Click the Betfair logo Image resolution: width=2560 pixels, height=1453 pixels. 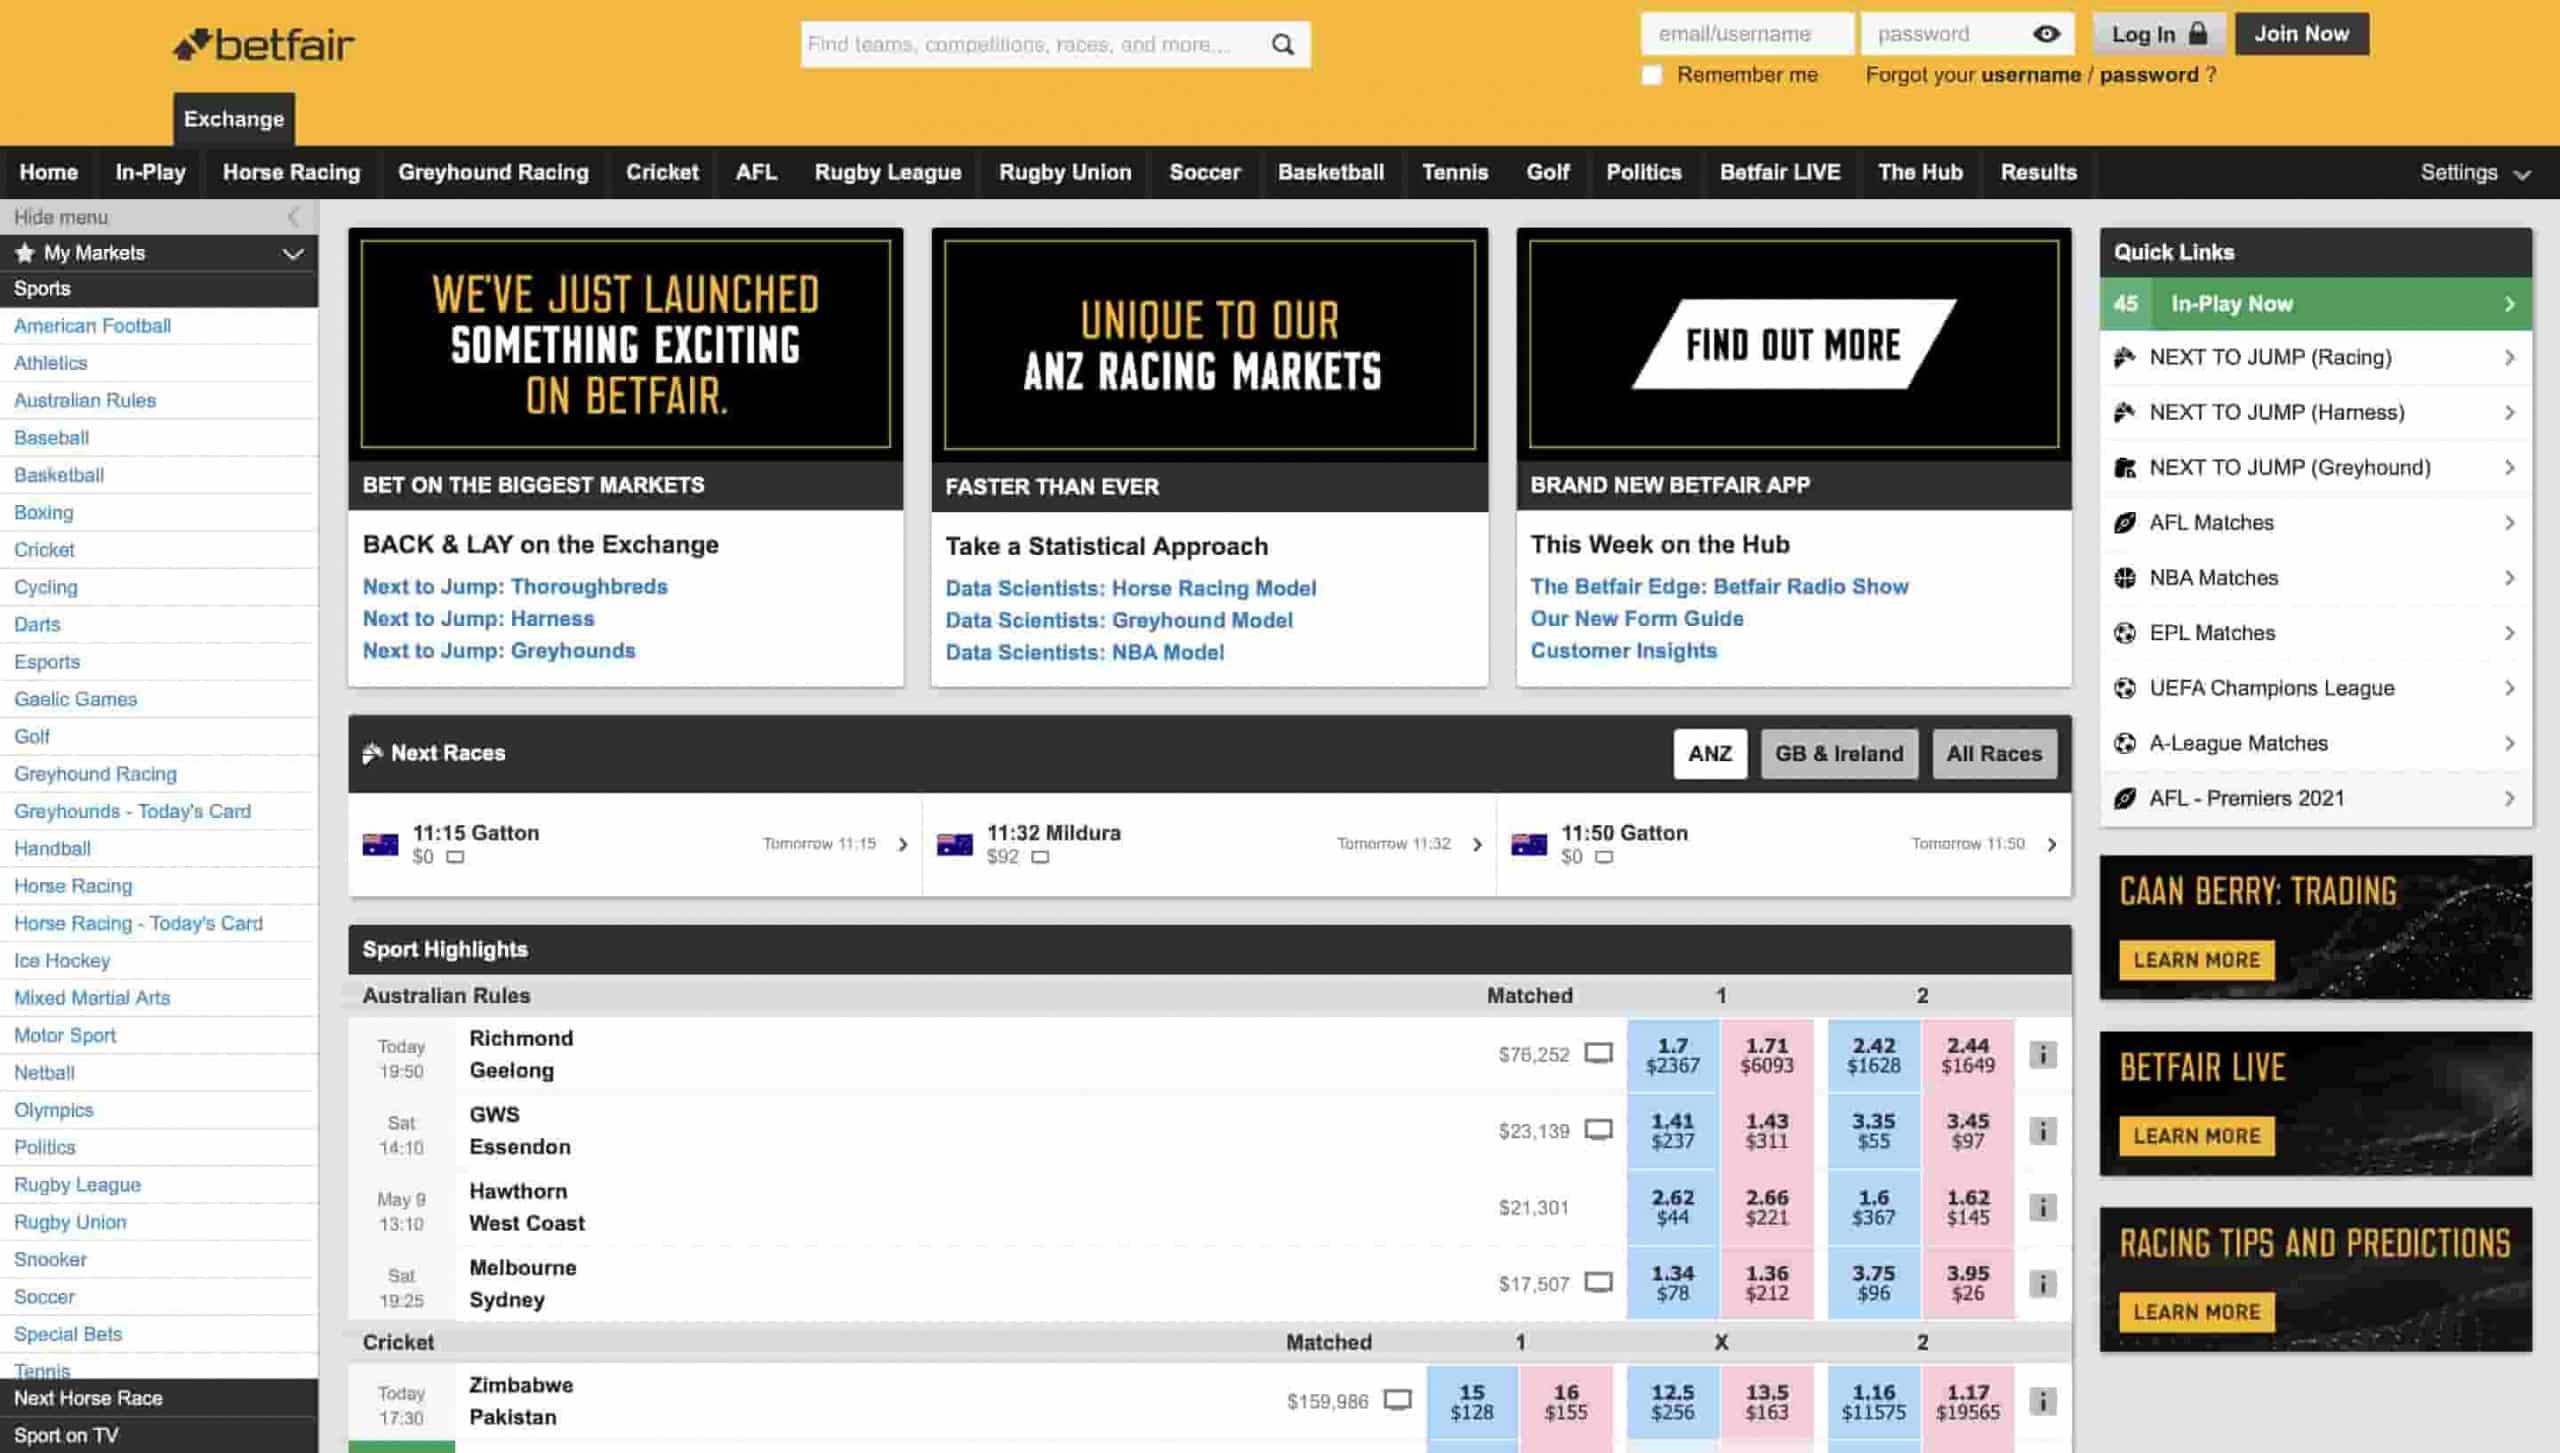(264, 45)
